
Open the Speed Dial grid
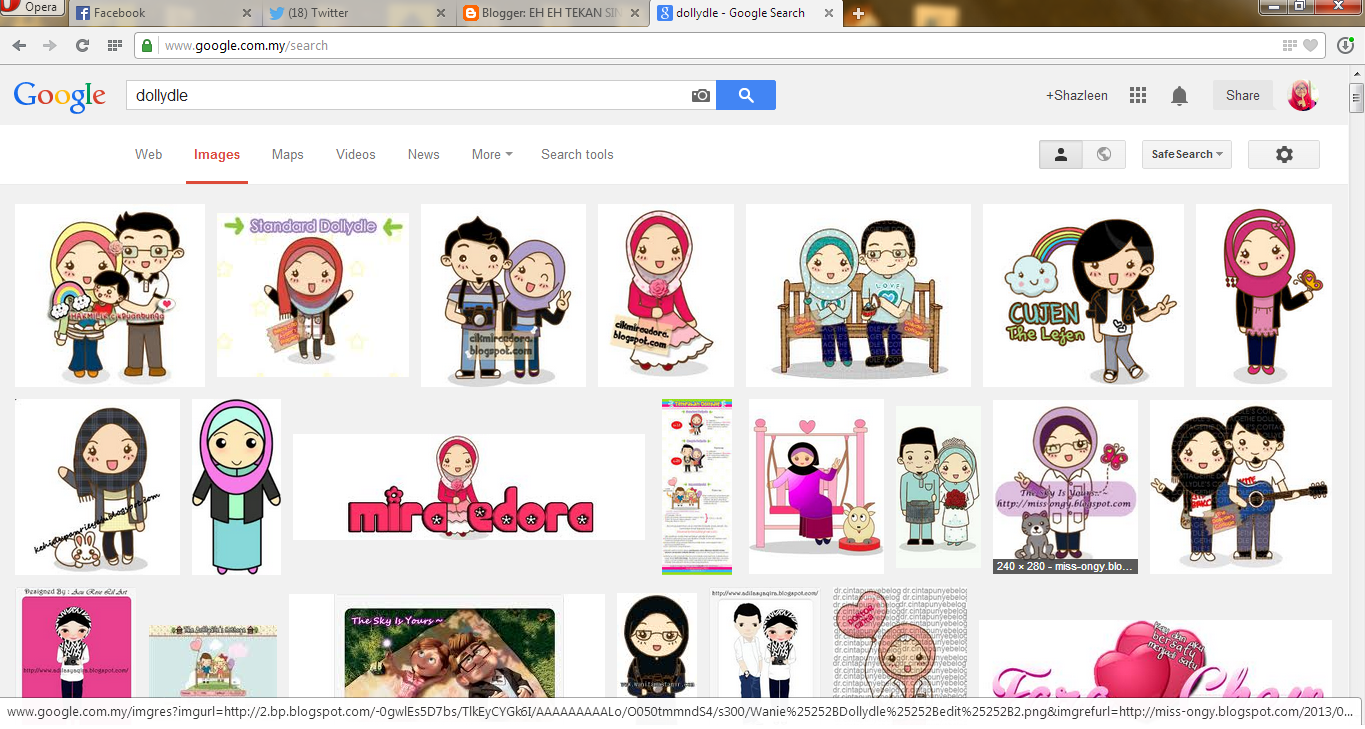tap(115, 46)
